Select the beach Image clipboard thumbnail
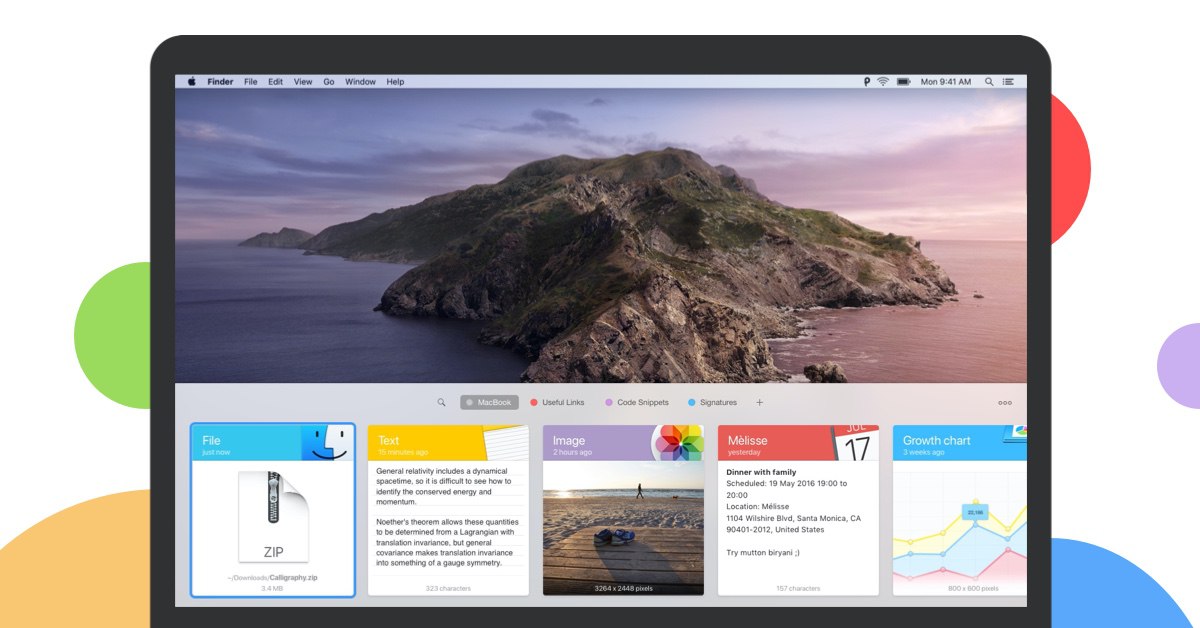The height and width of the screenshot is (628, 1200). pos(623,528)
